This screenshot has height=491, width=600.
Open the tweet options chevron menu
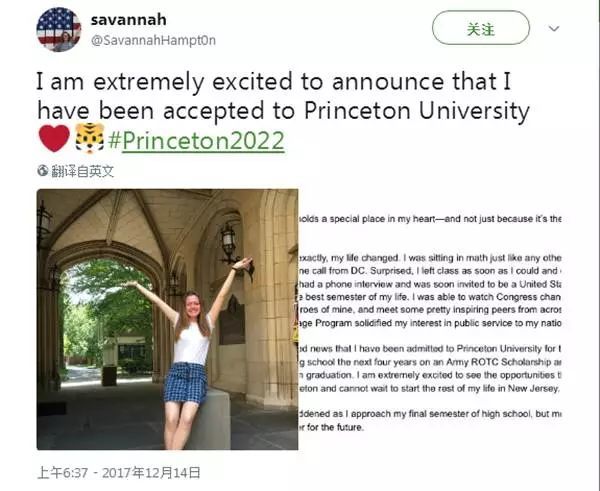[x=553, y=29]
